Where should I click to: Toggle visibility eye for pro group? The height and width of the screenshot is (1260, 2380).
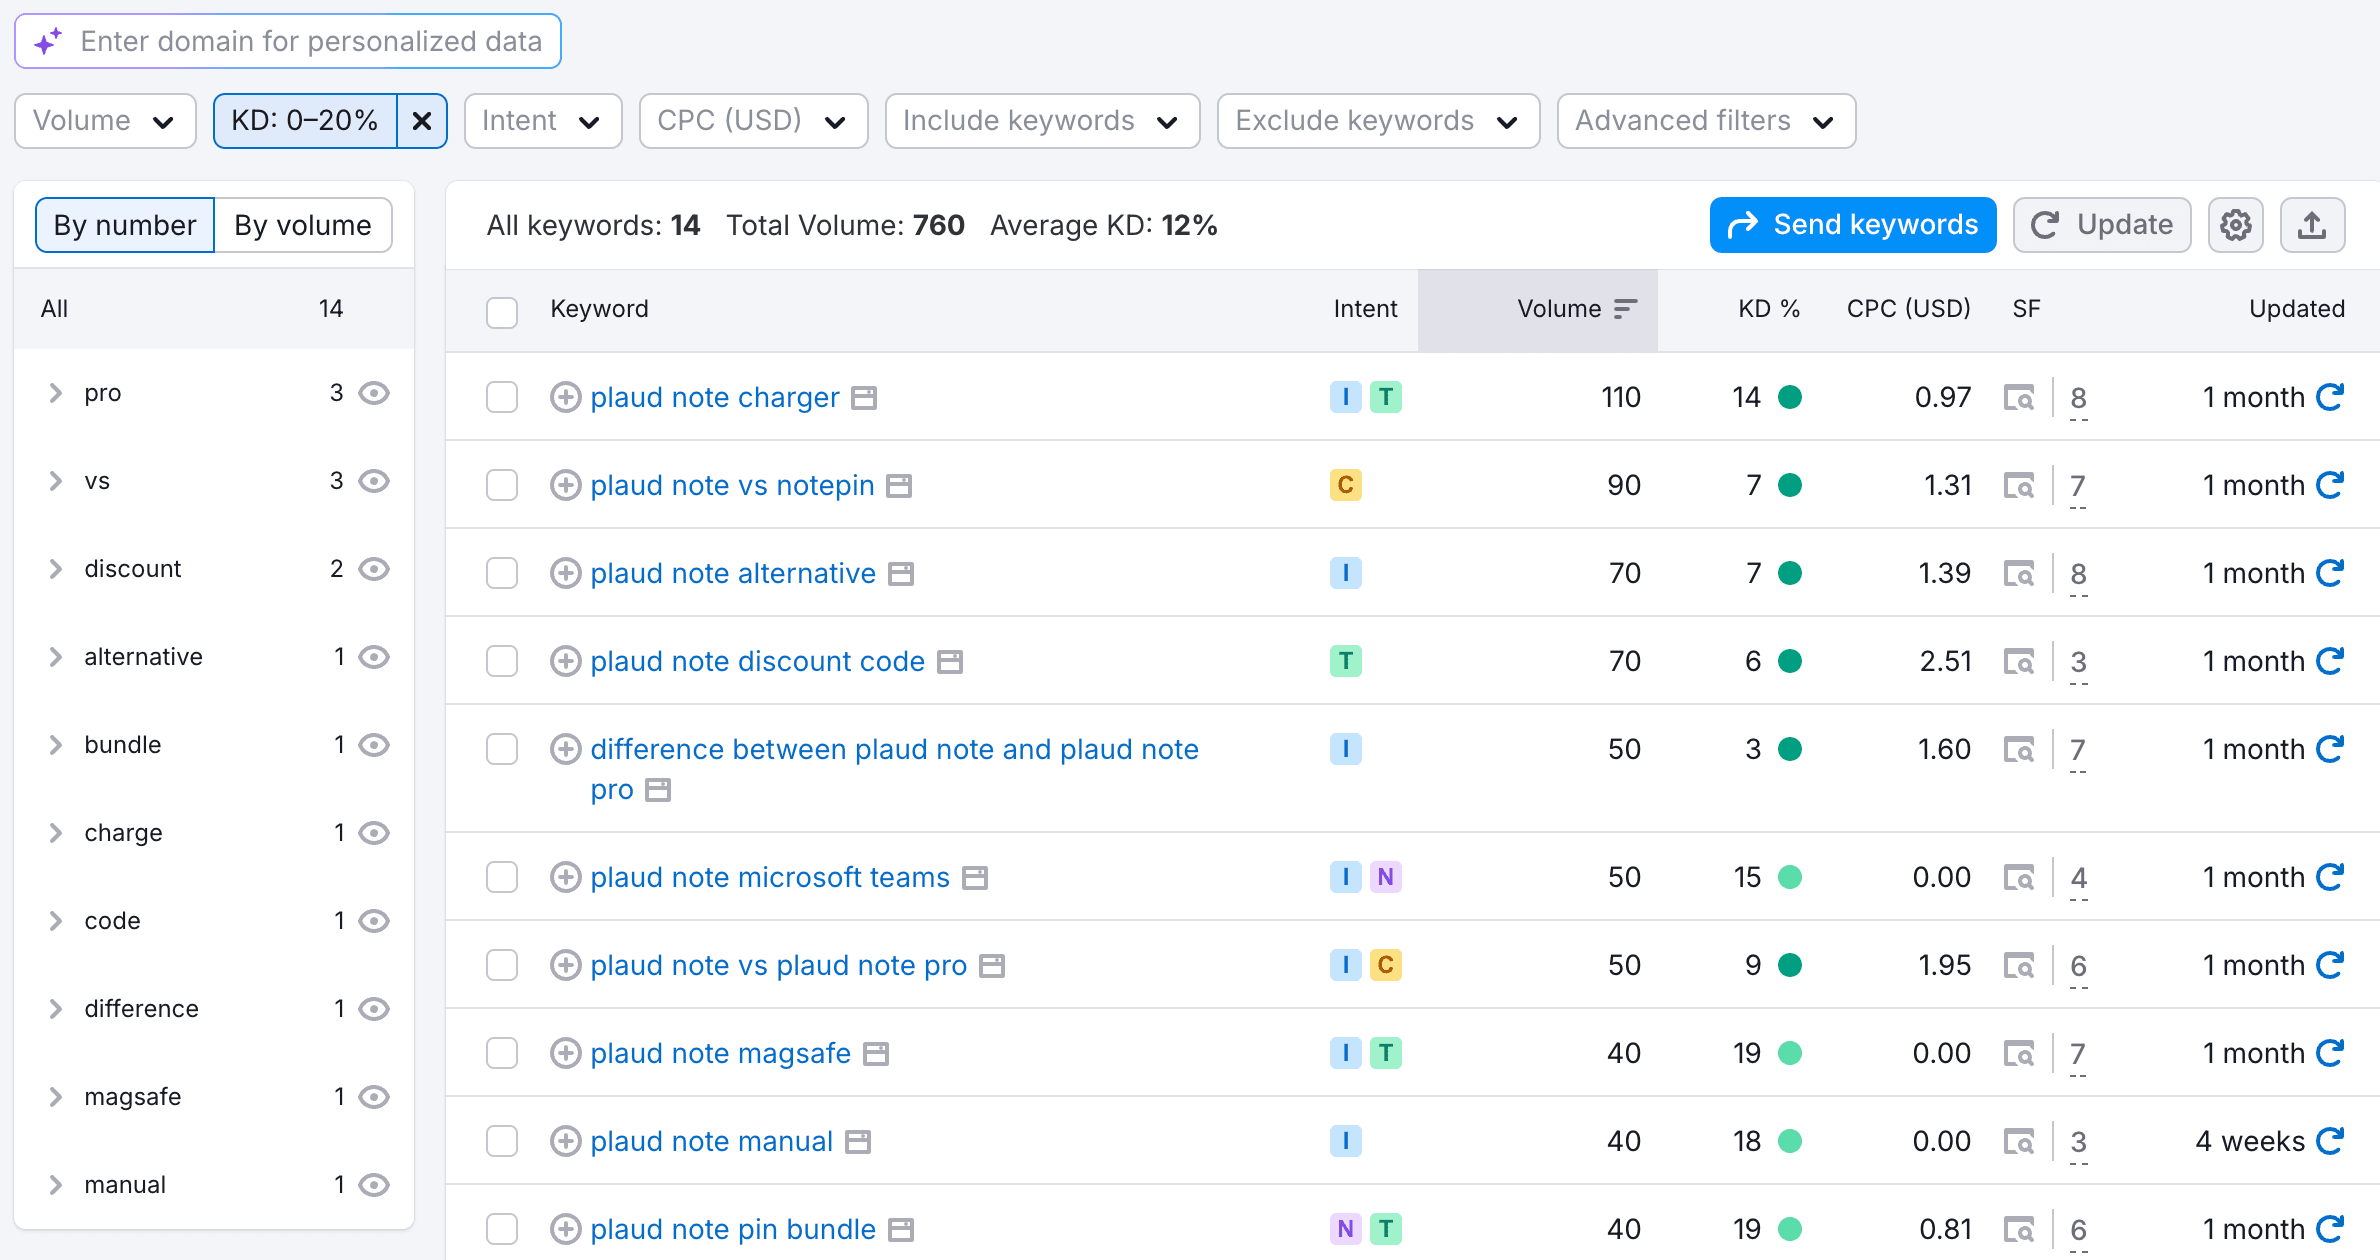point(374,393)
